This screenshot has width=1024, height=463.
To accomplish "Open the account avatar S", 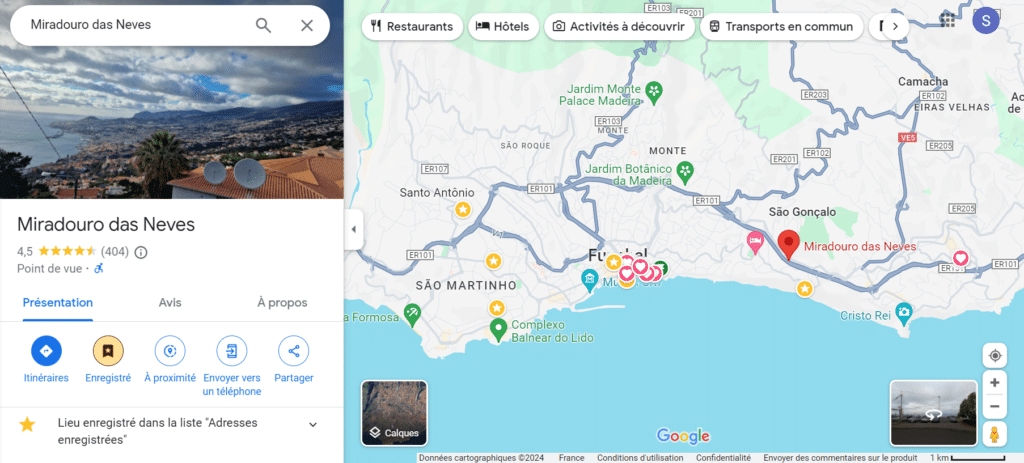I will (x=985, y=20).
